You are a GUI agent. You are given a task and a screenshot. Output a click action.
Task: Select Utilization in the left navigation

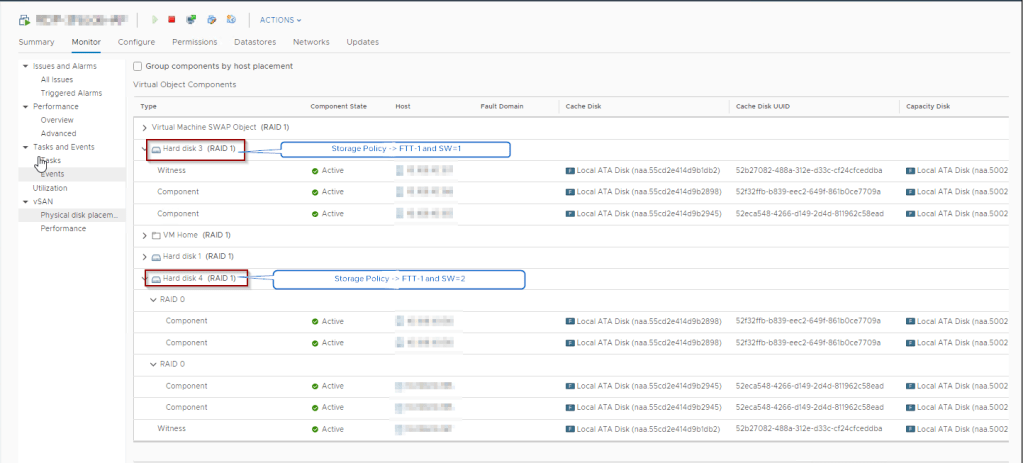coord(52,187)
